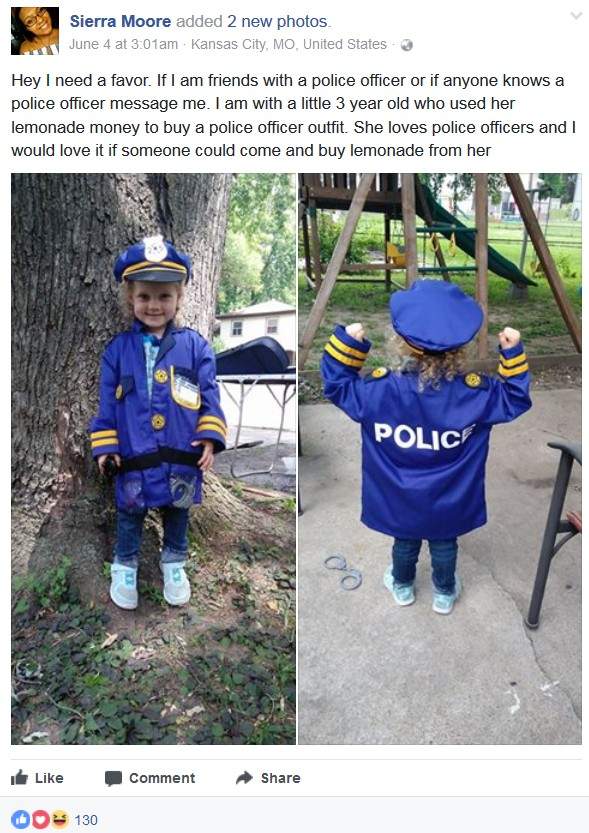Open the right photo showing POLICE jacket
This screenshot has width=589, height=833.
click(x=440, y=458)
